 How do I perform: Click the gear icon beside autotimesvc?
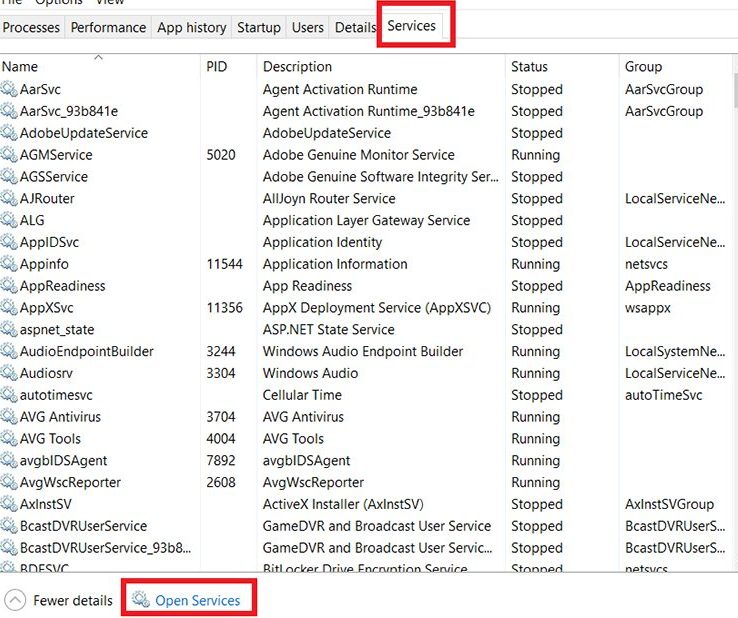[9, 395]
